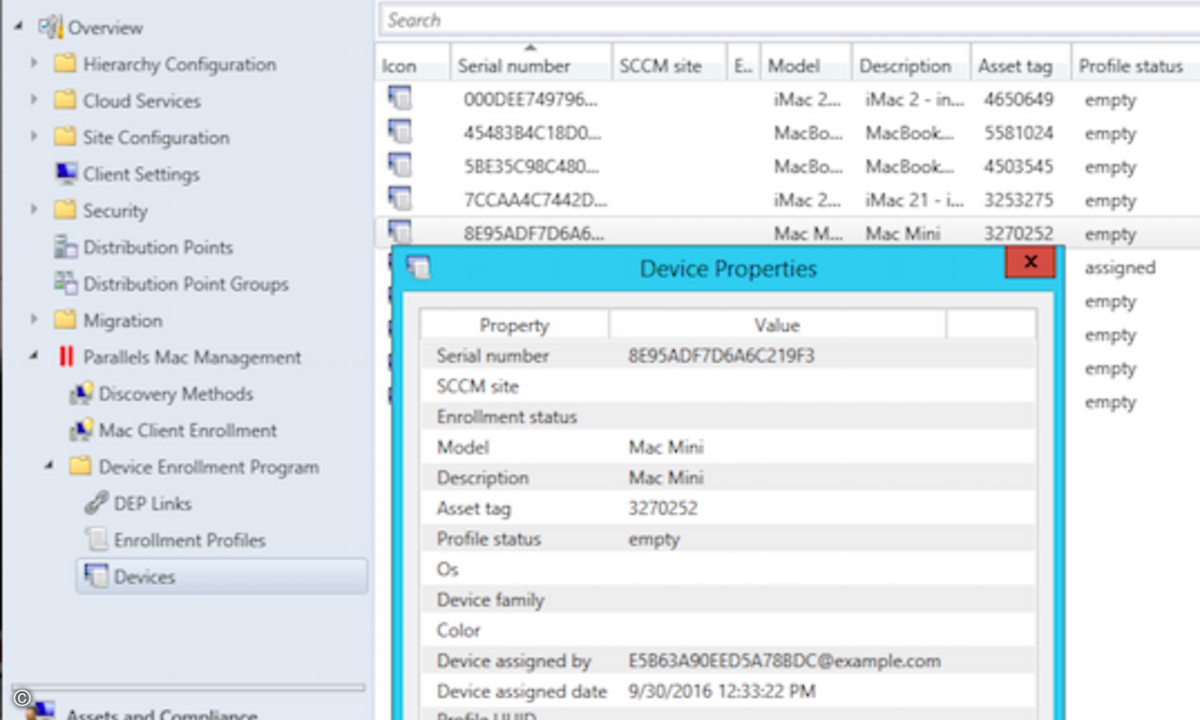Image resolution: width=1200 pixels, height=720 pixels.
Task: Click the Enrollment status property row label
Action: tap(507, 417)
